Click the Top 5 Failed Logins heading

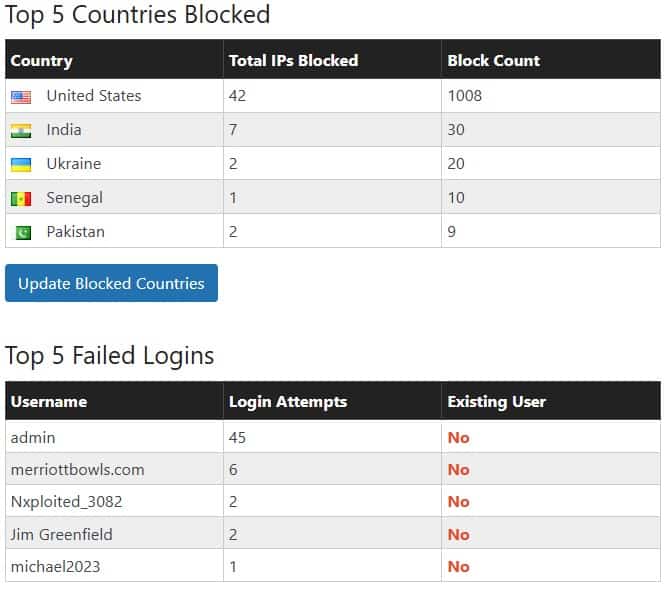point(110,356)
